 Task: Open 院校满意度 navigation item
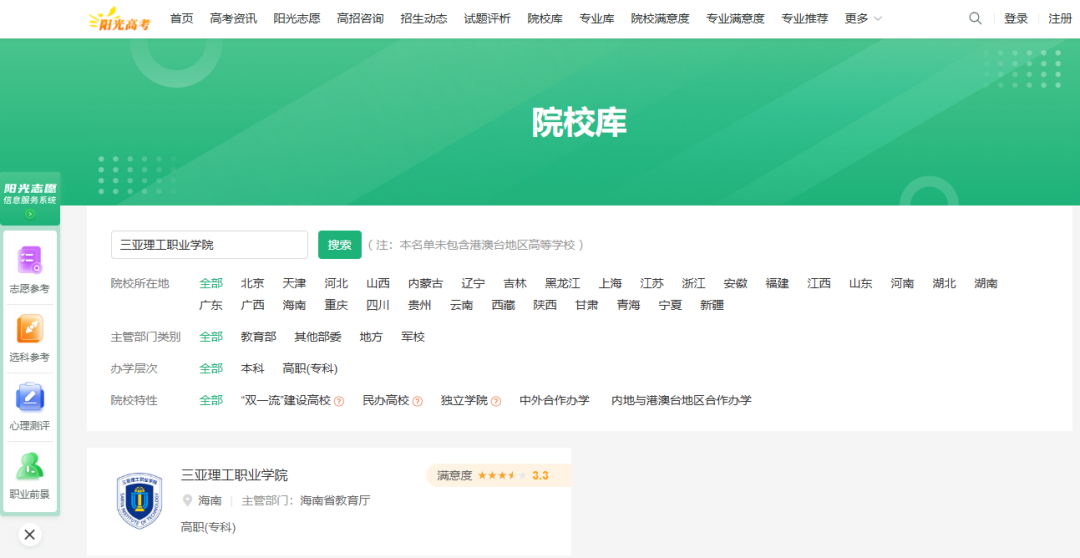point(660,19)
